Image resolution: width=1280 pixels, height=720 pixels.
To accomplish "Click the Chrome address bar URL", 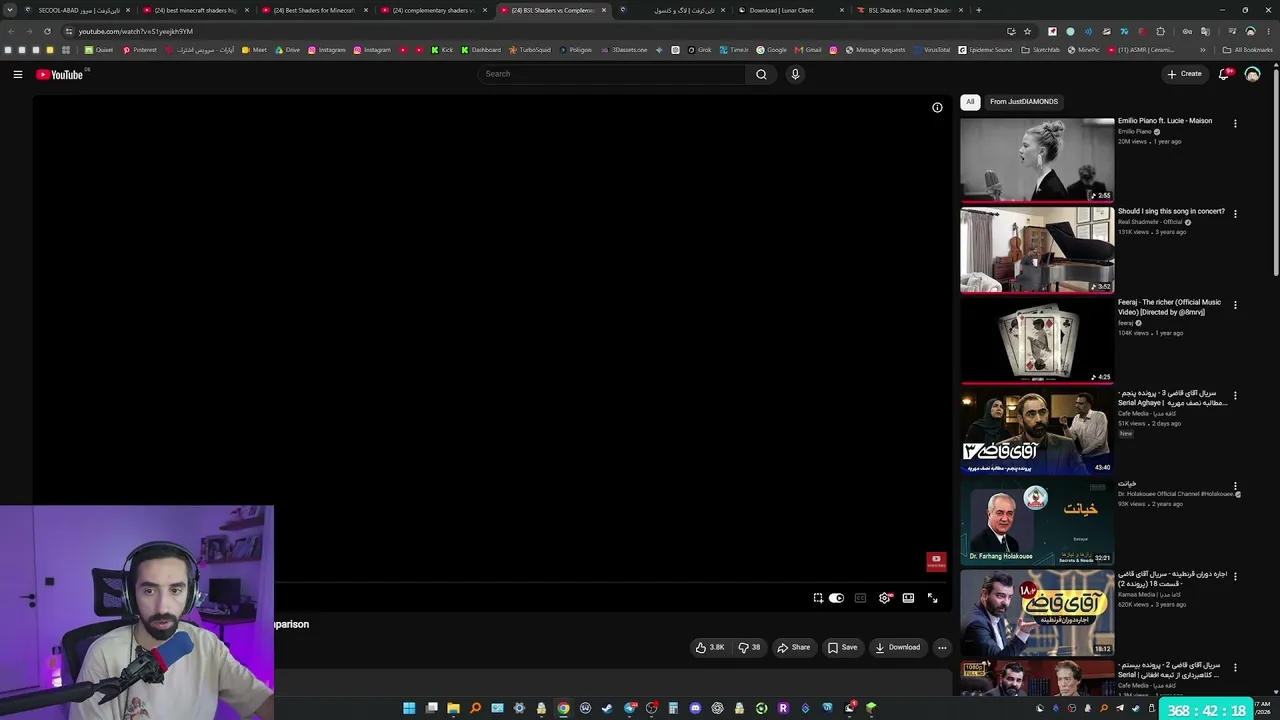I will tap(136, 31).
